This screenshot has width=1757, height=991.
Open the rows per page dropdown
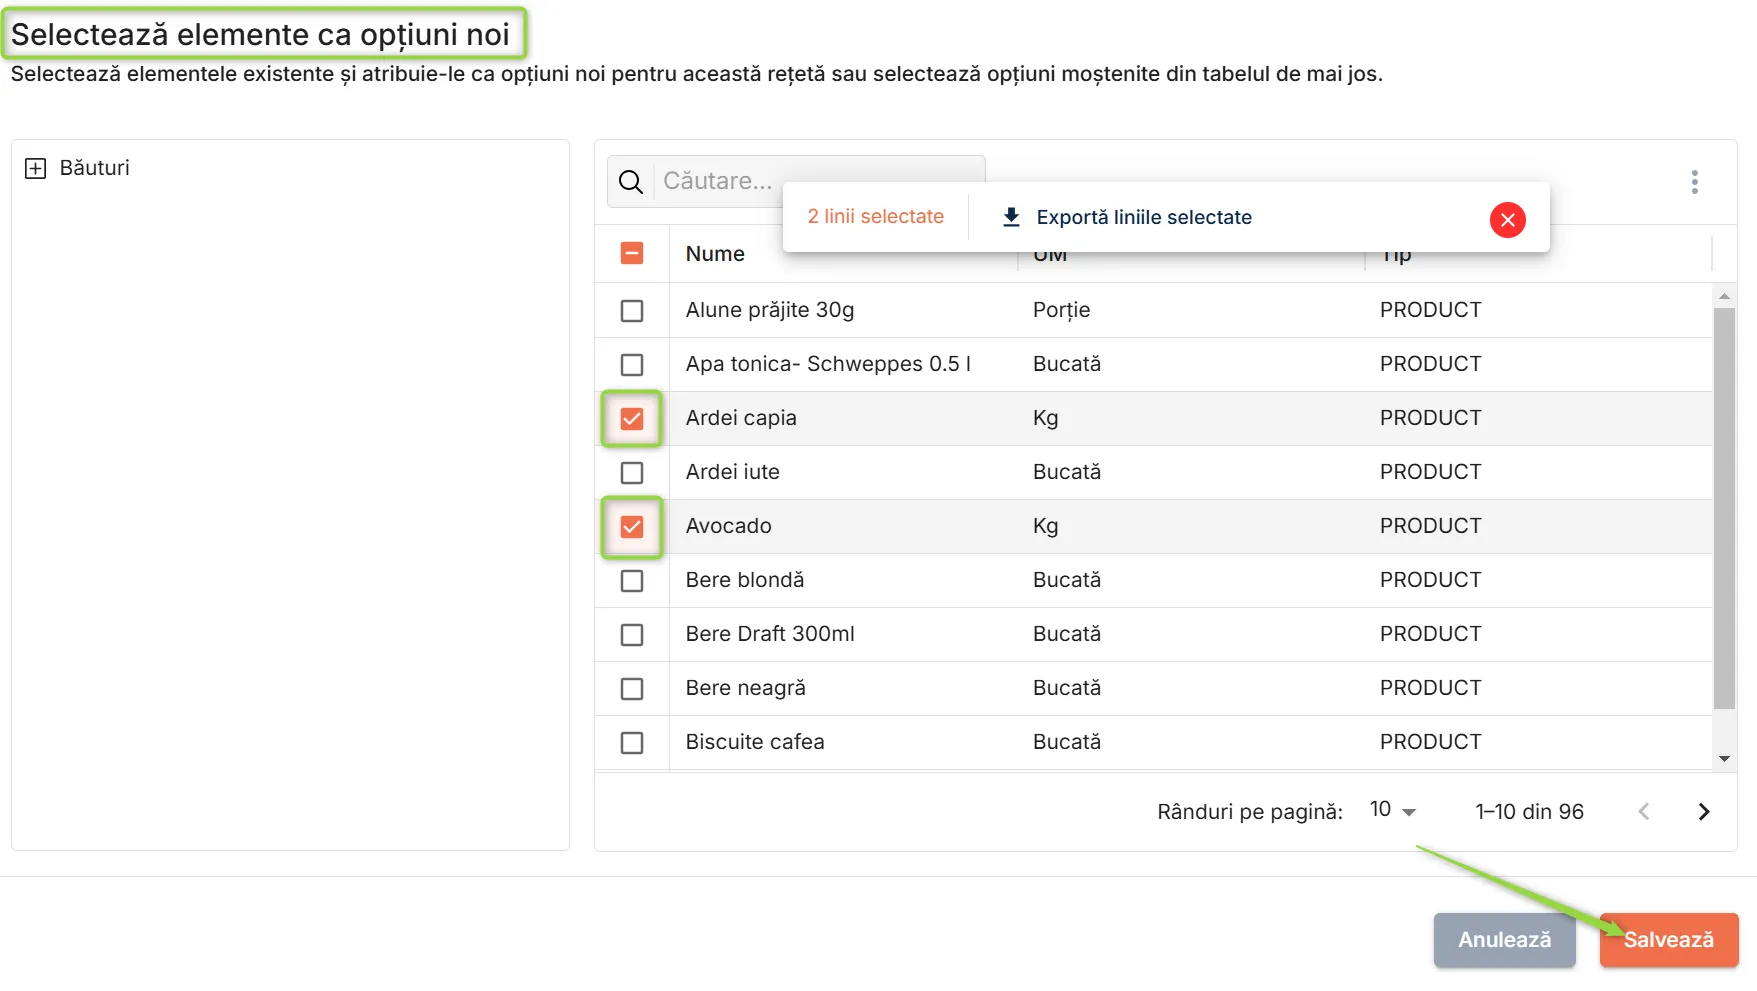pos(1393,810)
